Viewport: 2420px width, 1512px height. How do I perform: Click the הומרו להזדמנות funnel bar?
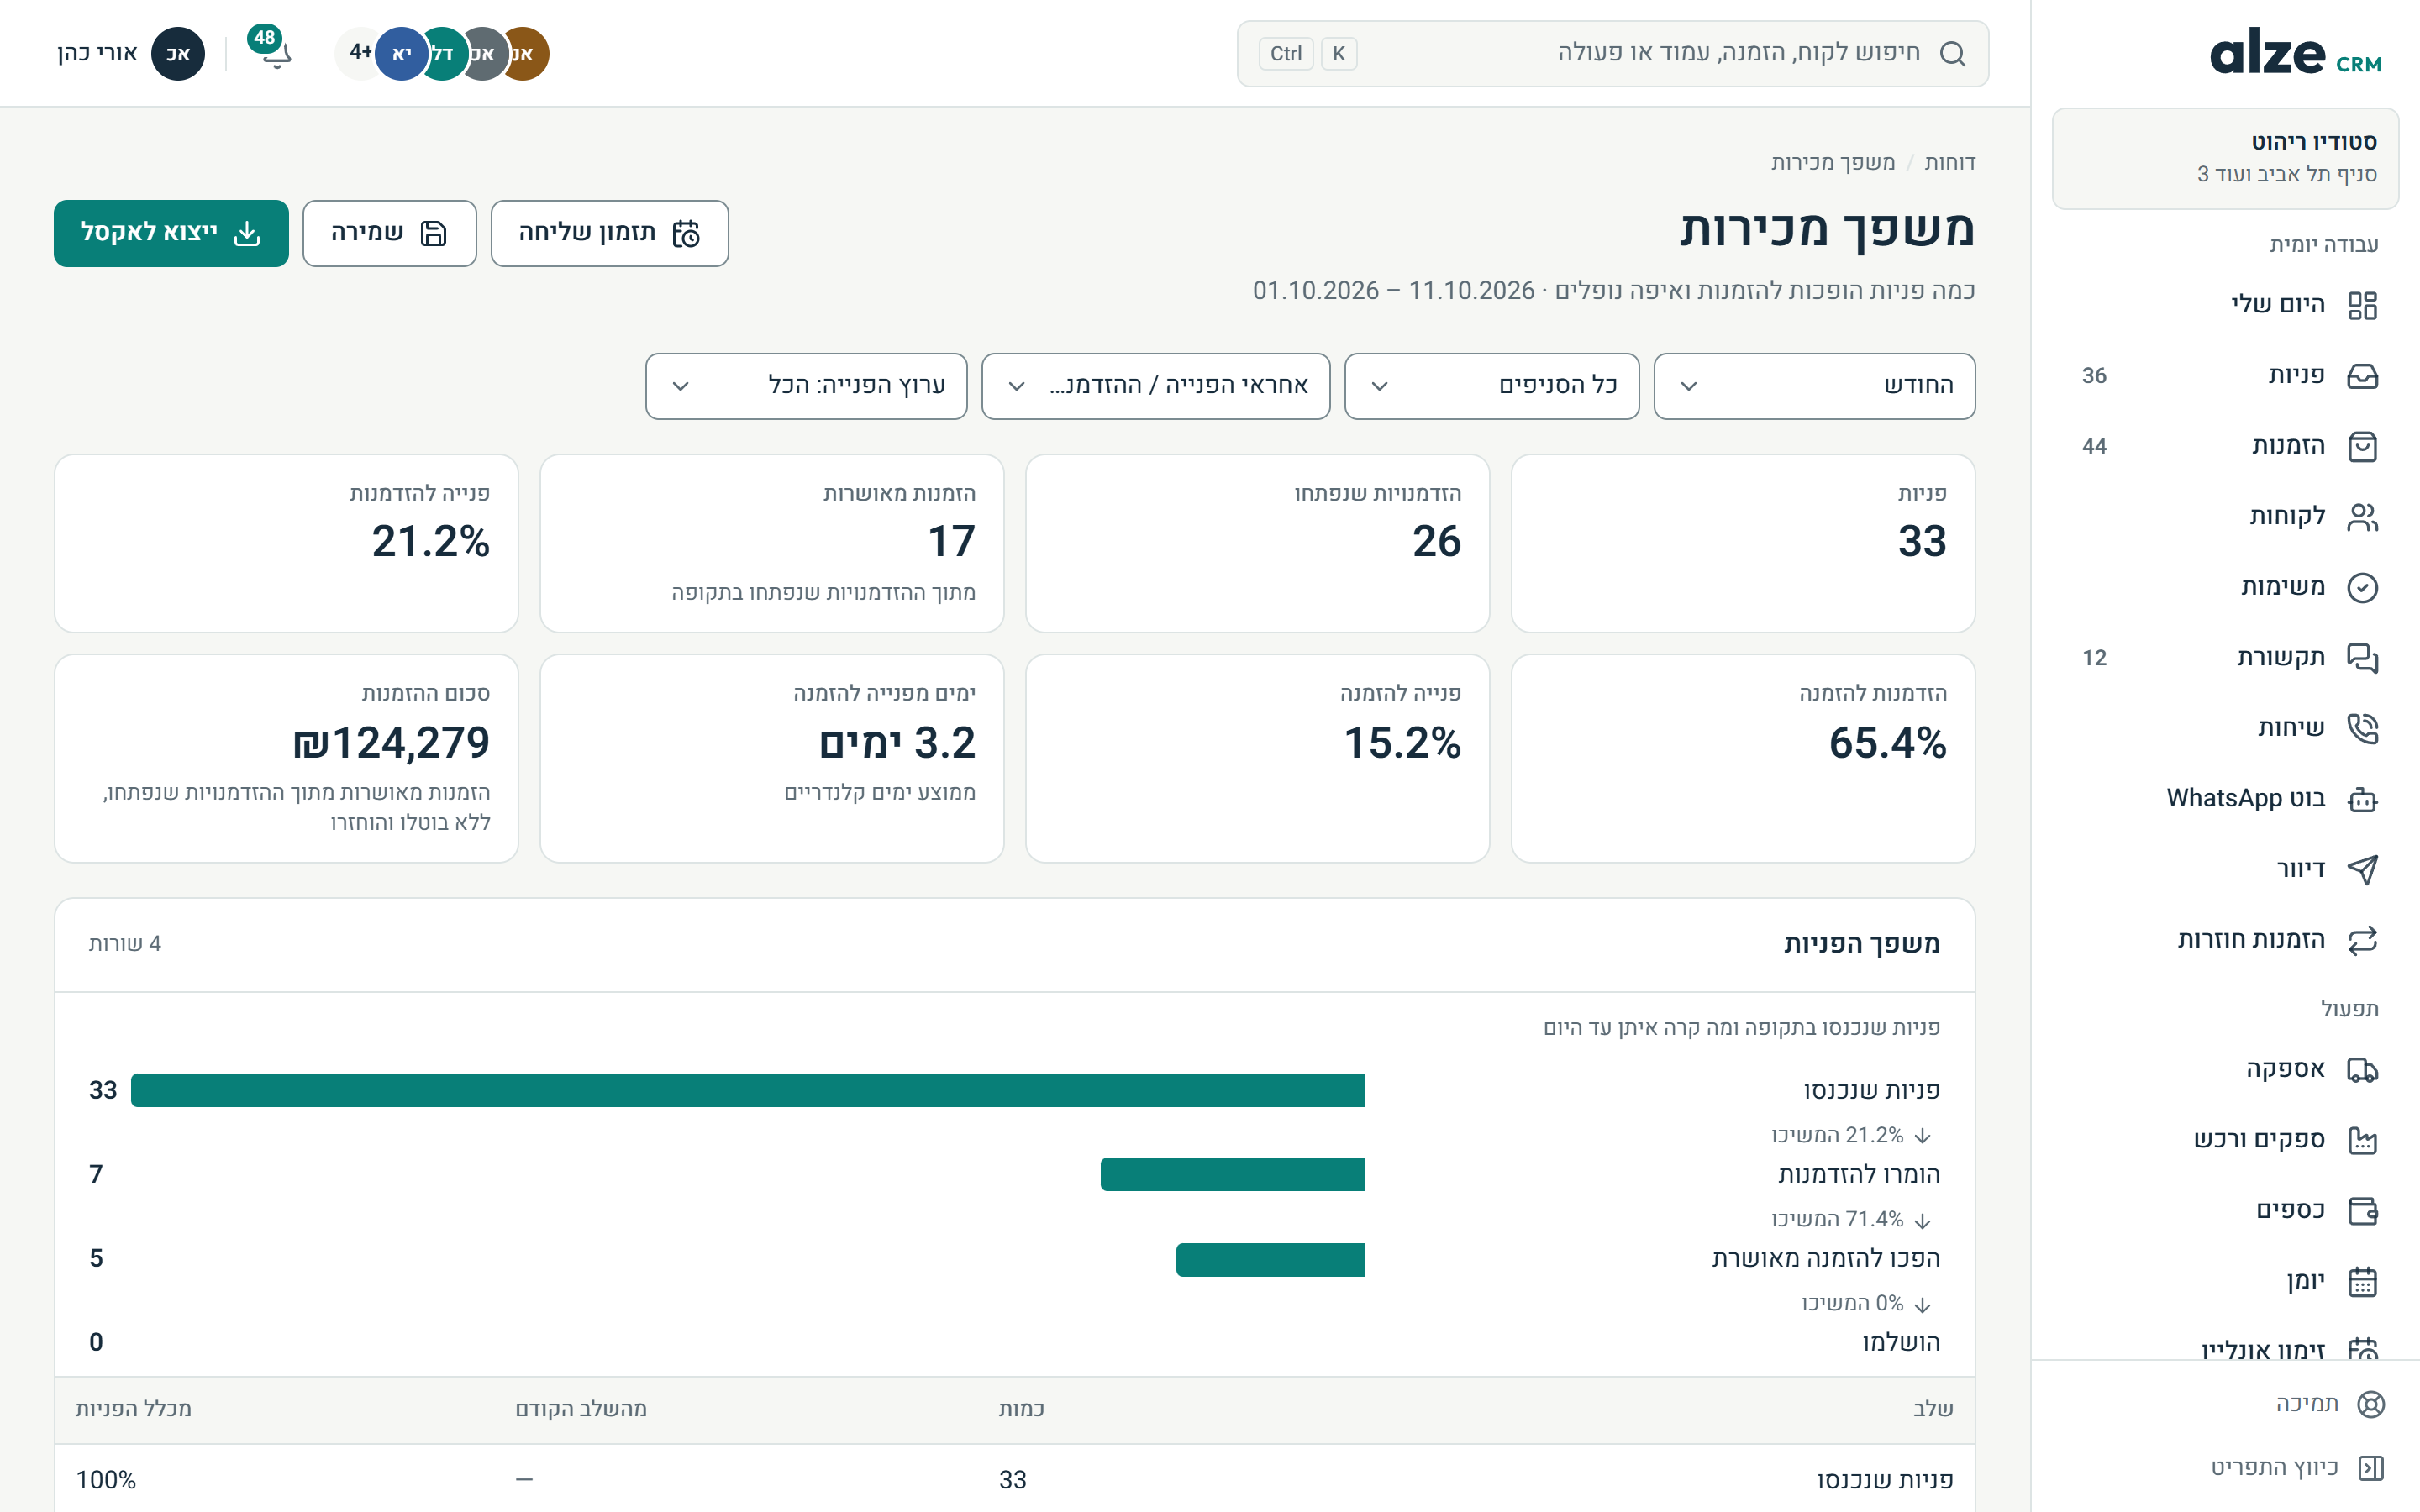pos(1232,1174)
